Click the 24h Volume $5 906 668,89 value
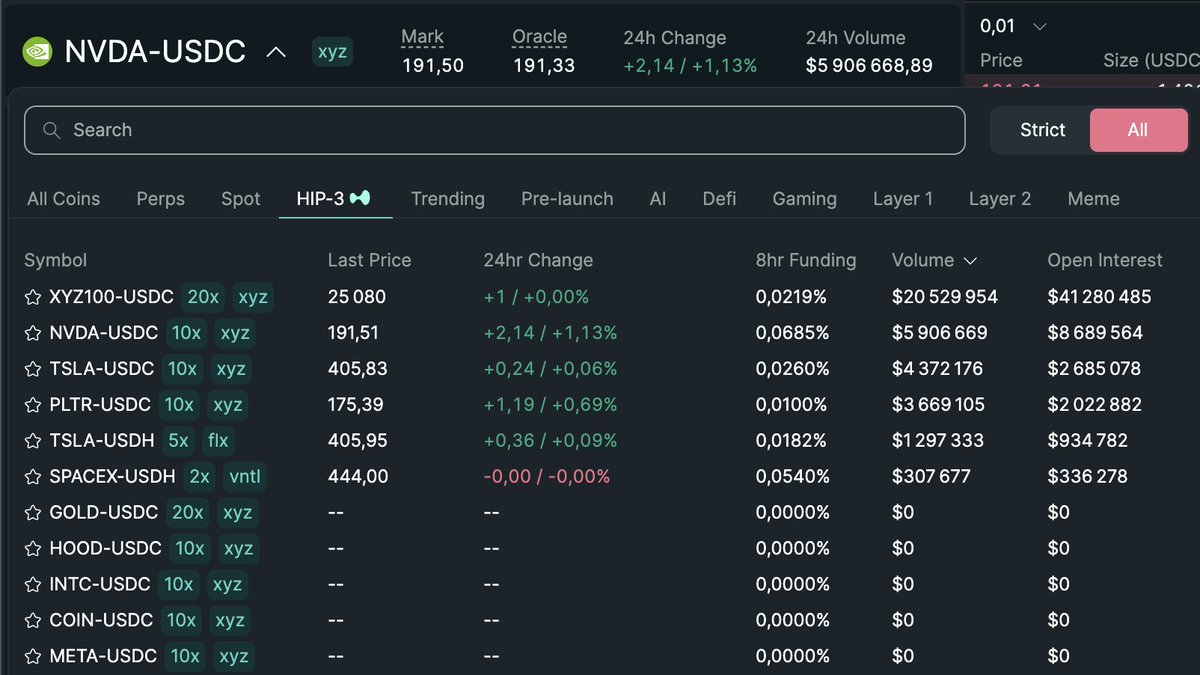 click(869, 66)
